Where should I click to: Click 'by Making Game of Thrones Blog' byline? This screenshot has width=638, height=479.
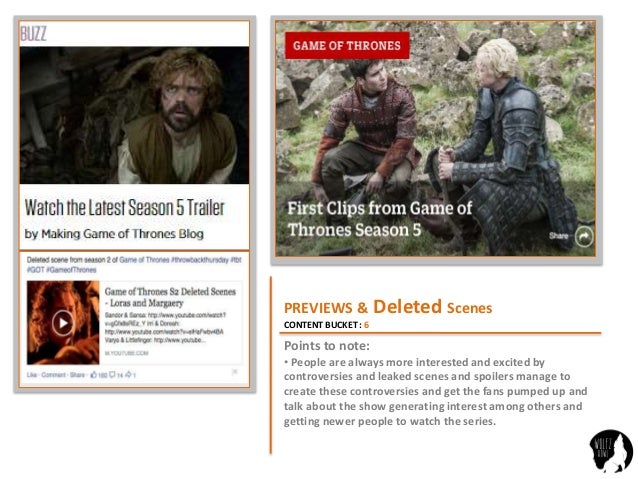pos(114,234)
